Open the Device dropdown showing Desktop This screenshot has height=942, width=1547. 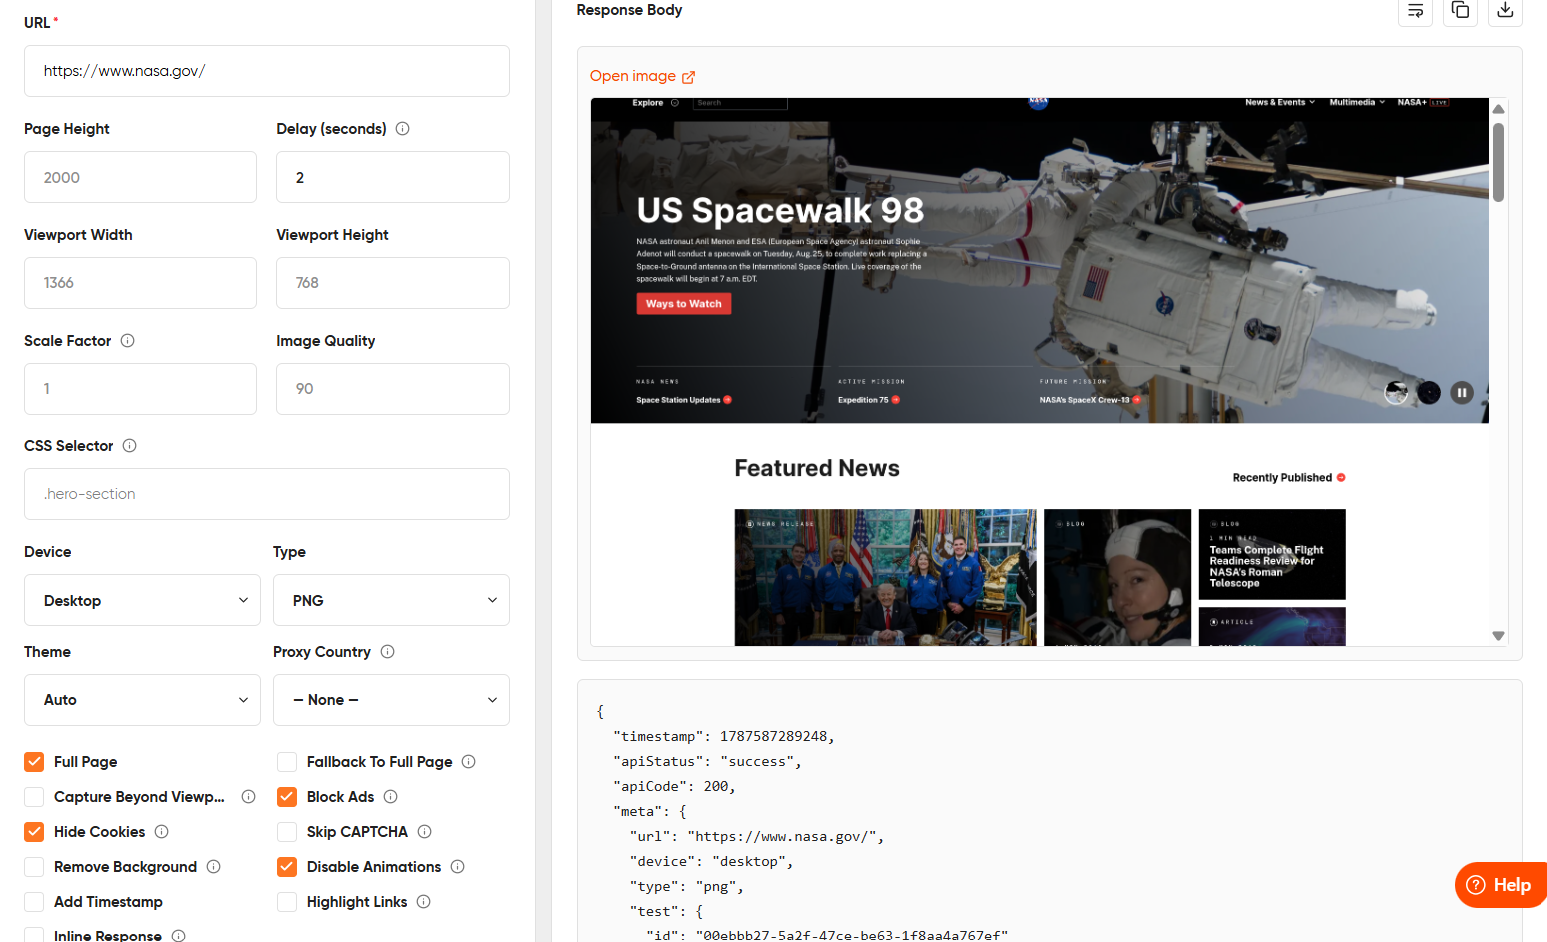click(x=142, y=600)
